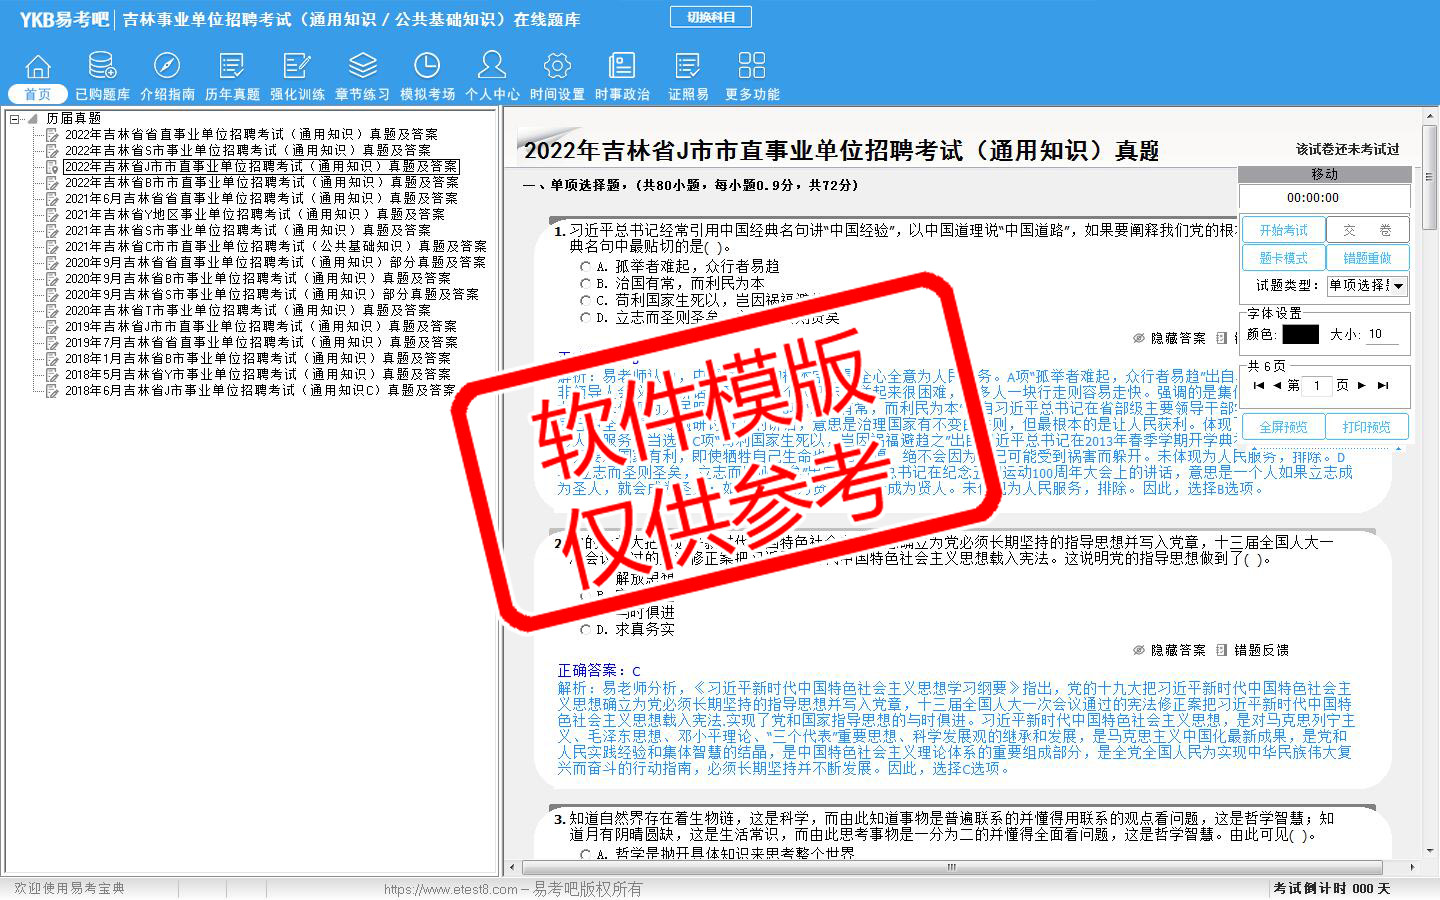Image resolution: width=1440 pixels, height=900 pixels.
Task: Click the 开始考试 start exam button
Action: [x=1283, y=230]
